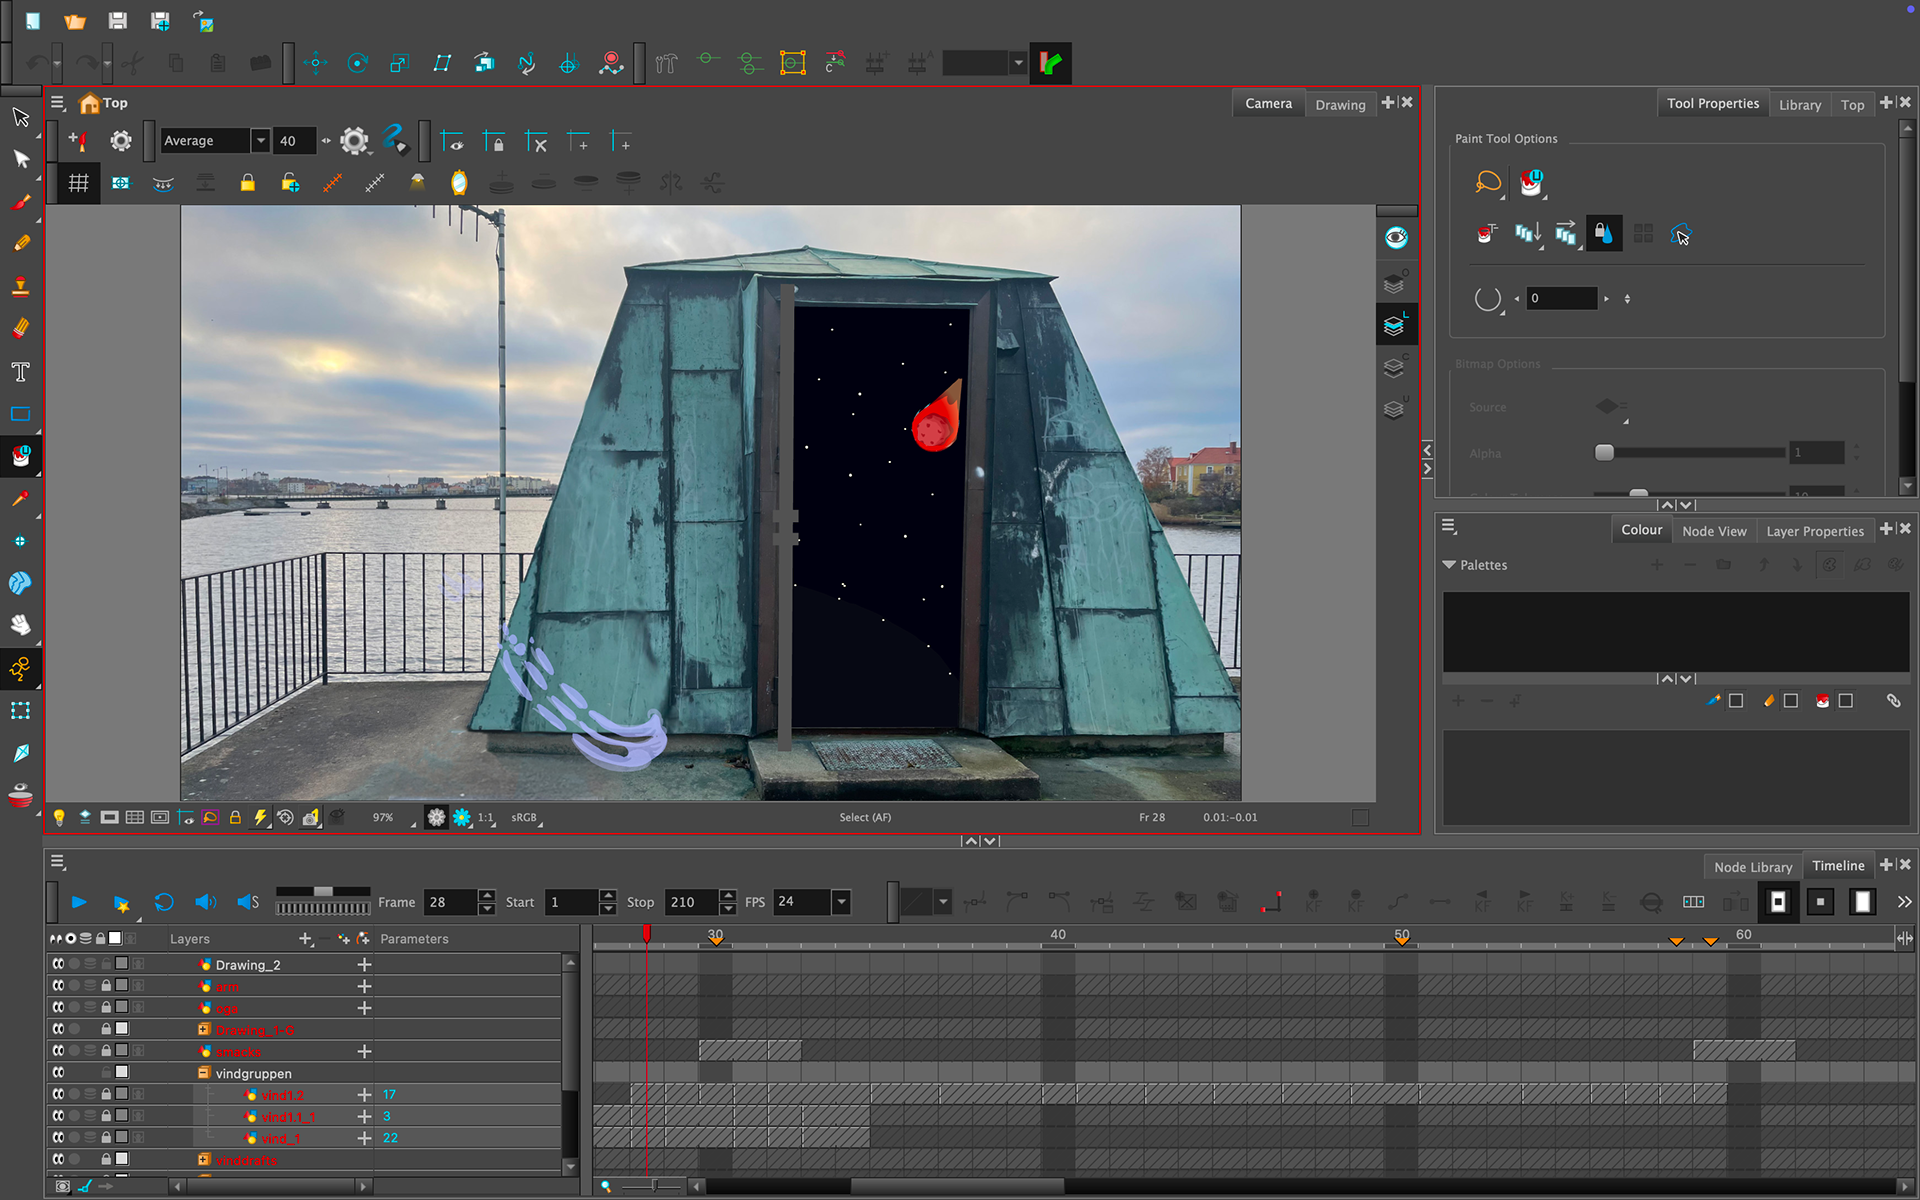Toggle the sound mute speaker icon
Viewport: 1920px width, 1200px height.
point(205,902)
